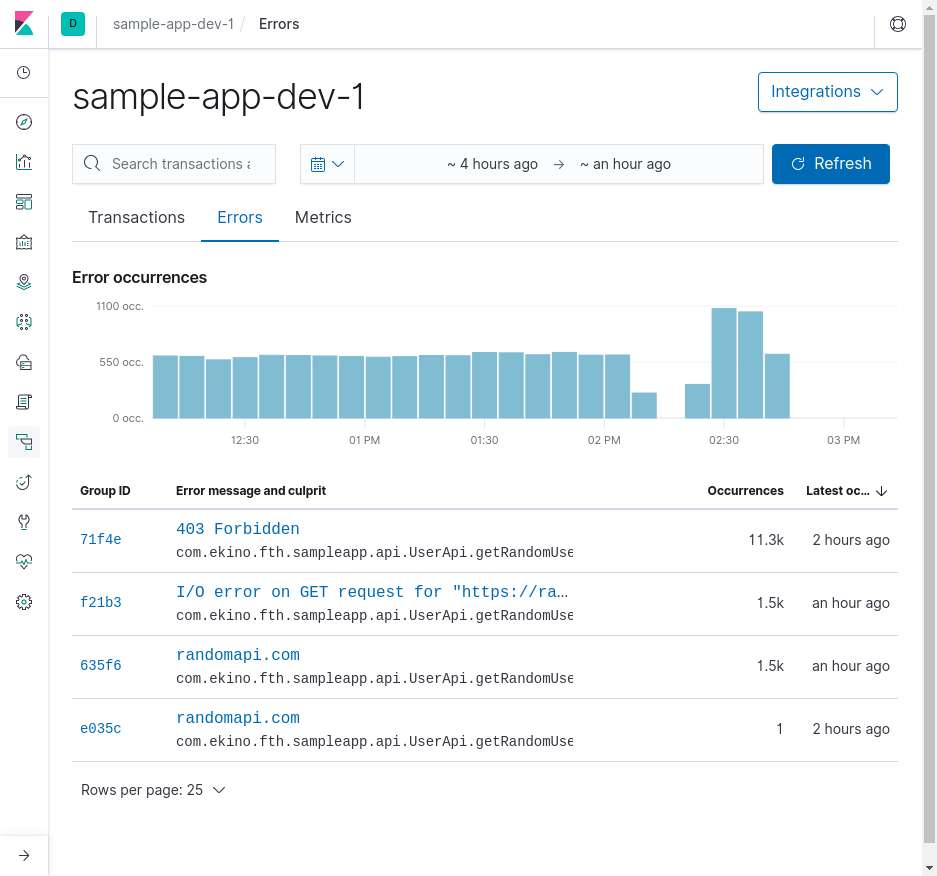The height and width of the screenshot is (876, 937).
Task: Open Visualize via the chart sidebar icon
Action: click(24, 162)
